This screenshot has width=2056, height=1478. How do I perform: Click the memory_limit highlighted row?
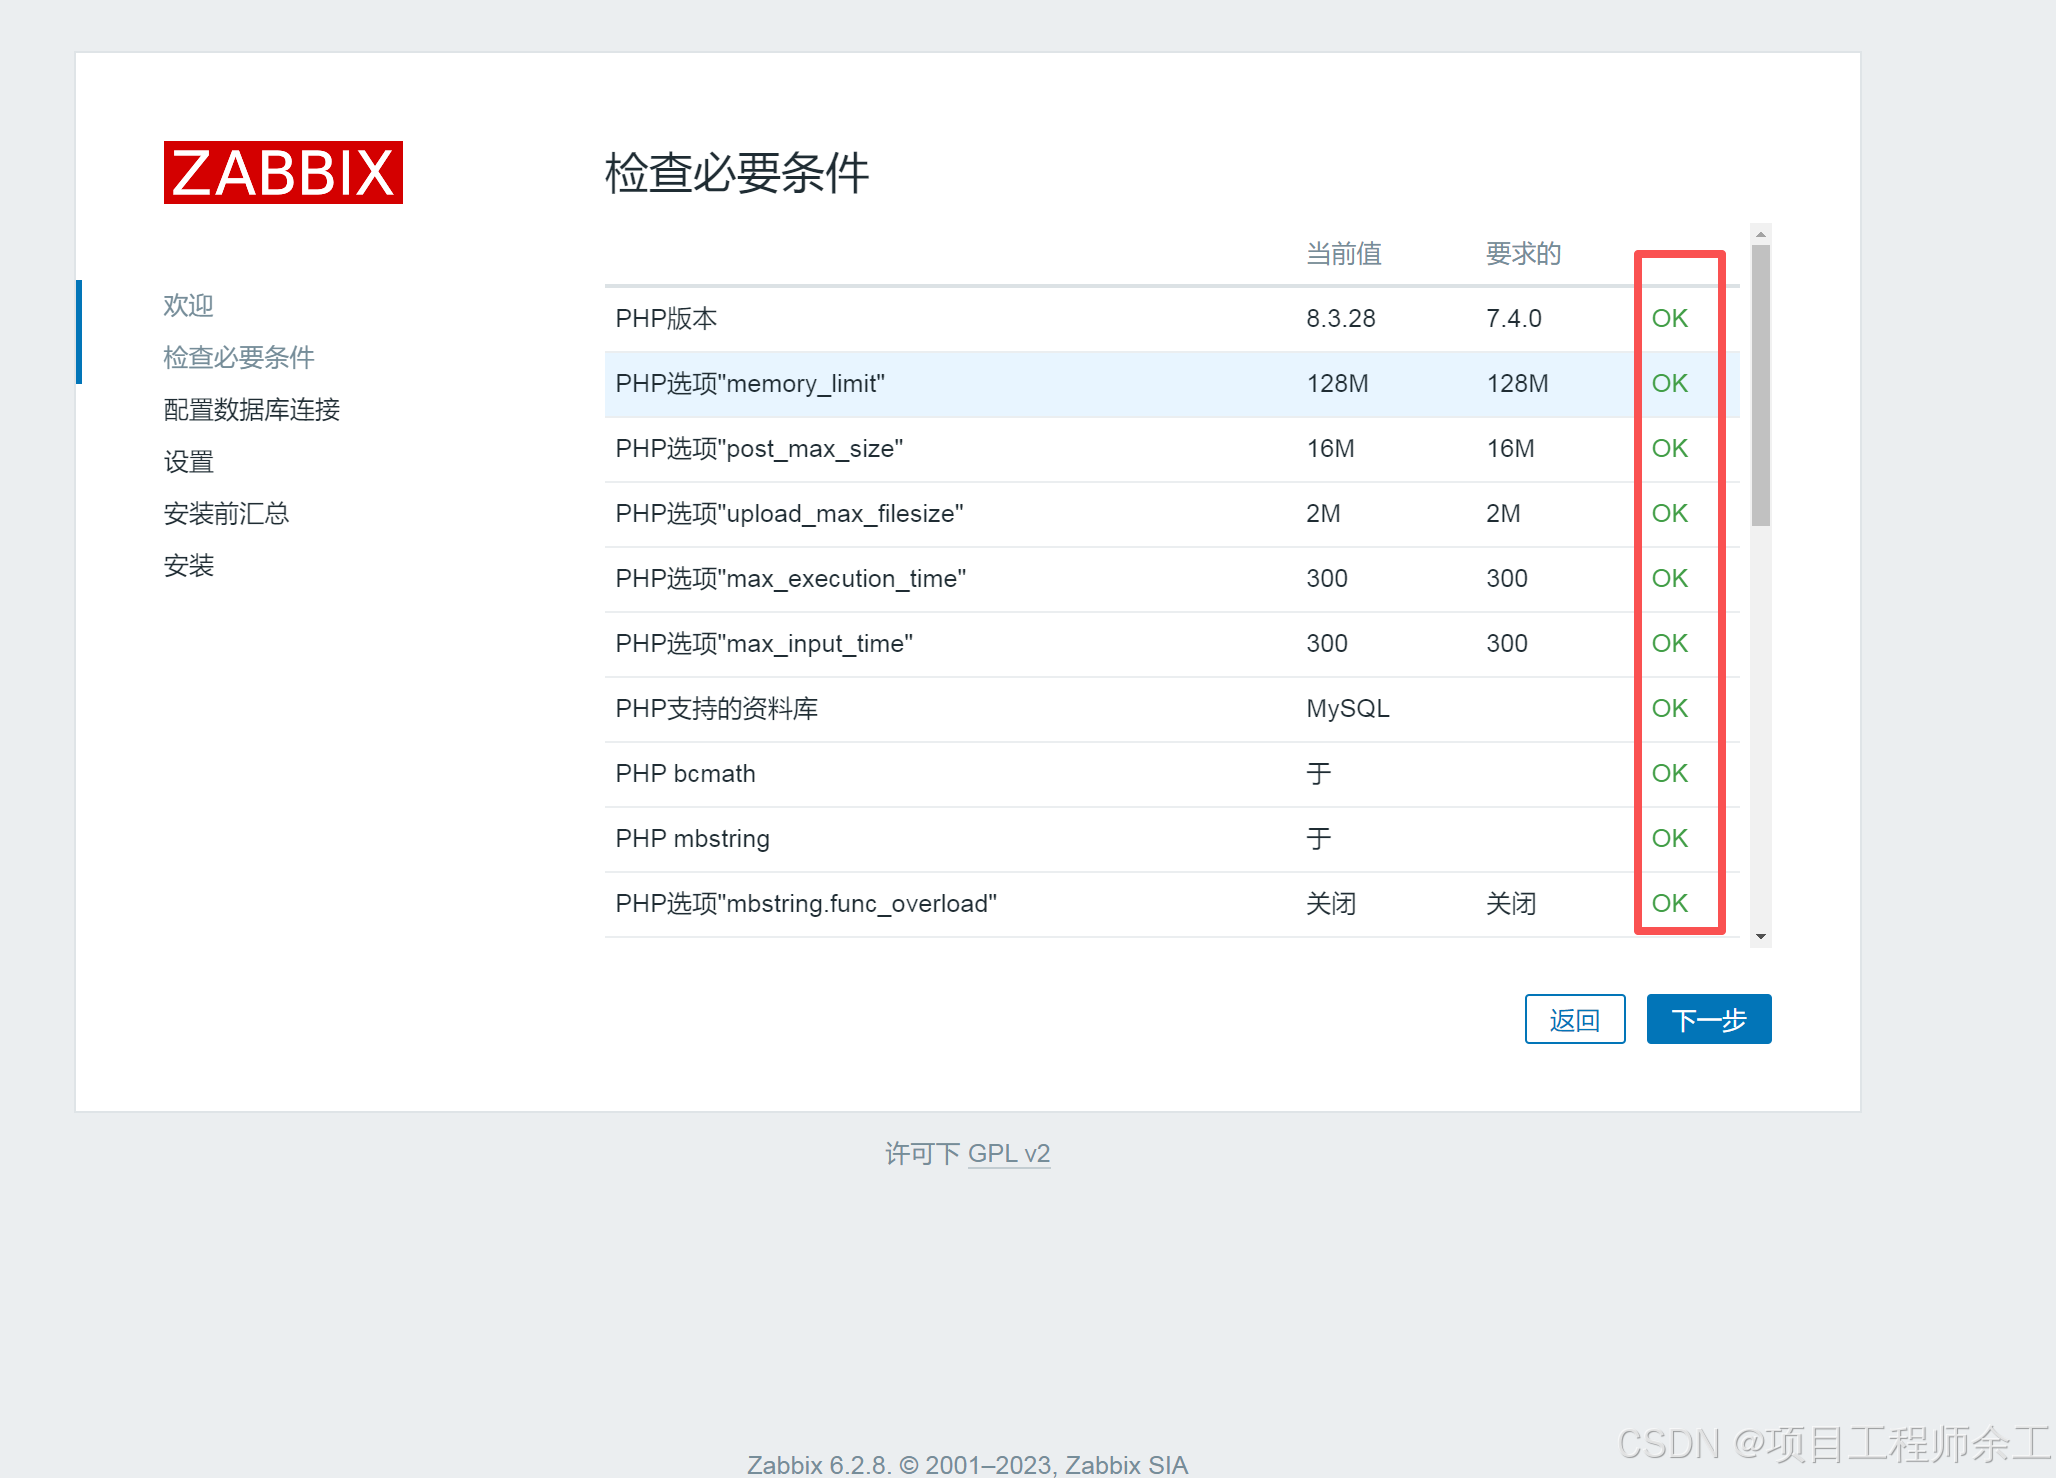pyautogui.click(x=750, y=383)
